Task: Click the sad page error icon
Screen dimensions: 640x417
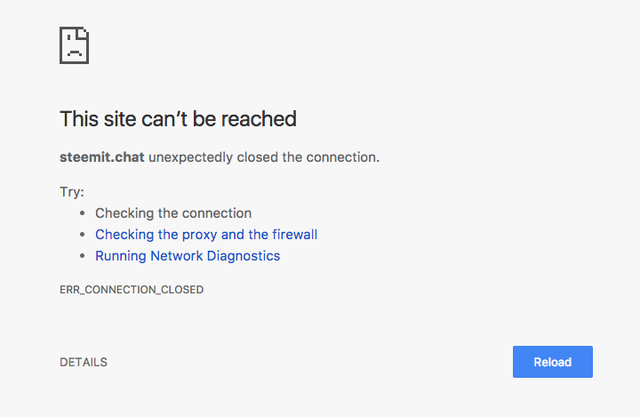Action: [76, 45]
